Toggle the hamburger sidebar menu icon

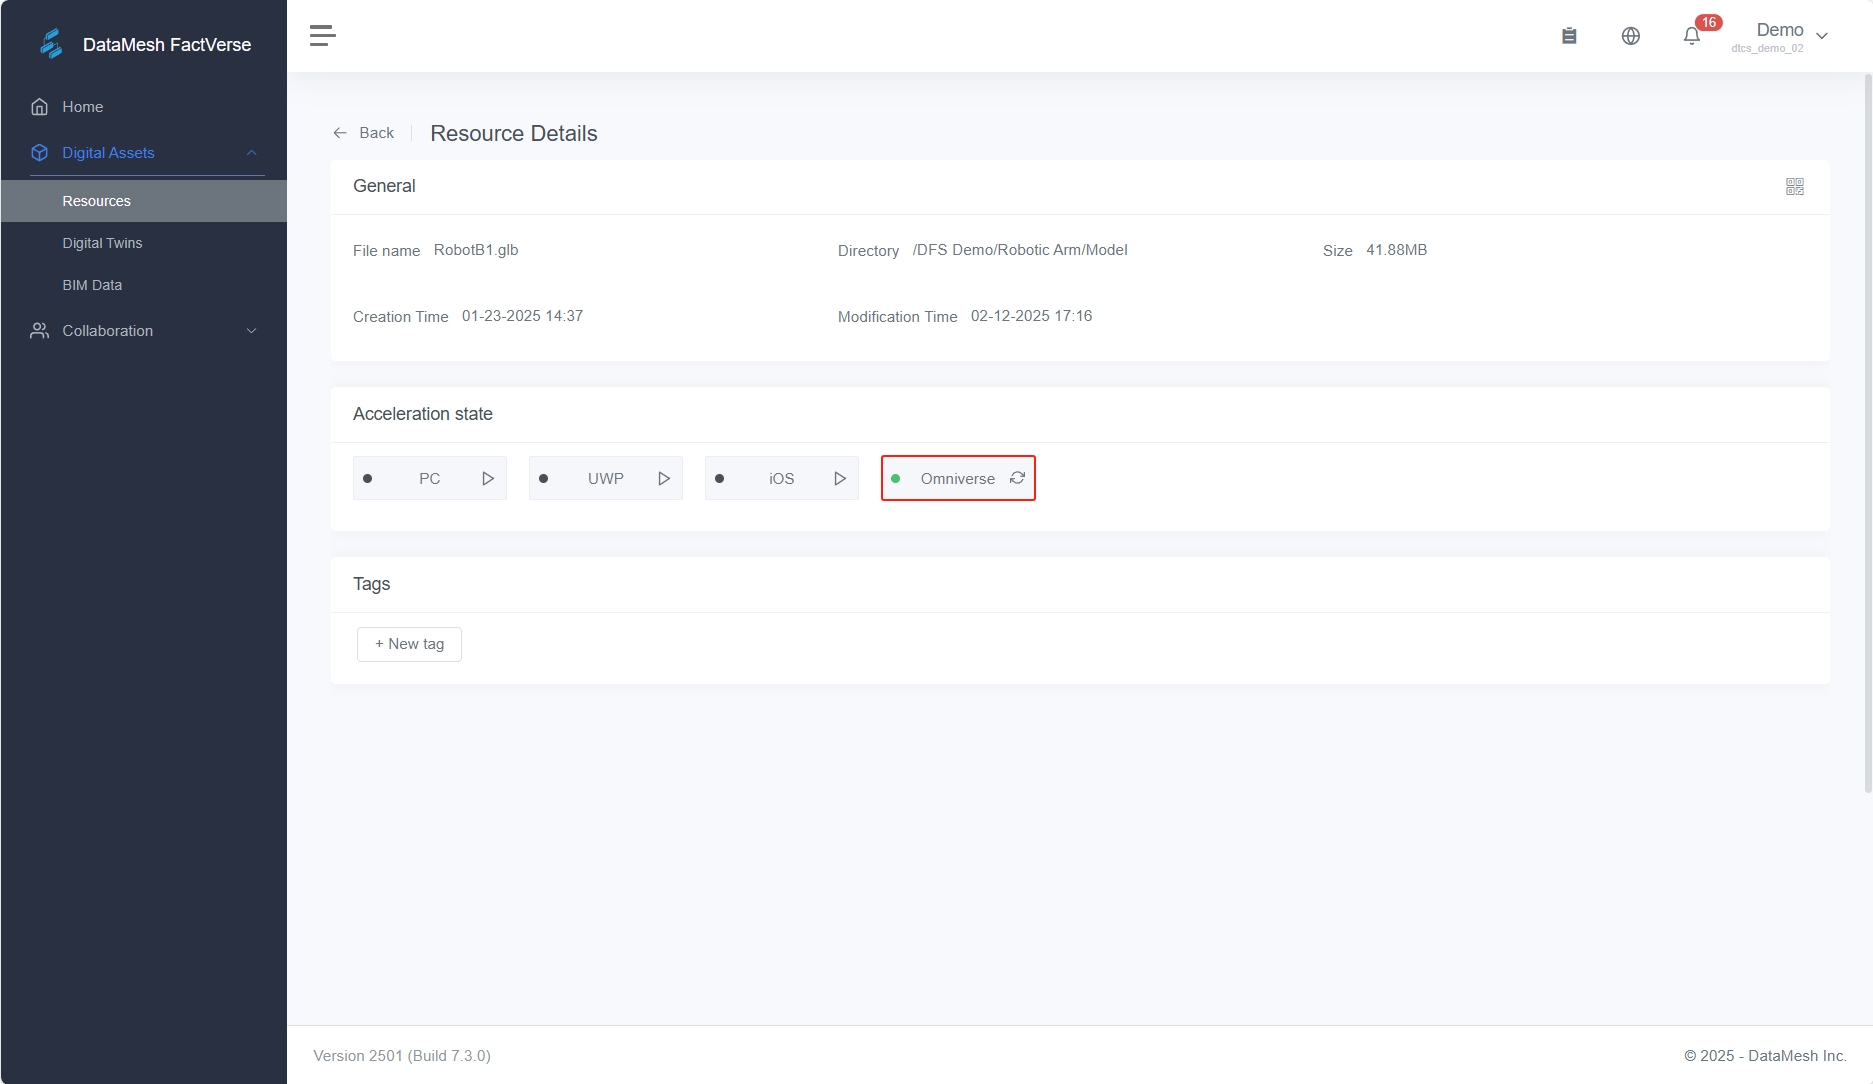322,36
